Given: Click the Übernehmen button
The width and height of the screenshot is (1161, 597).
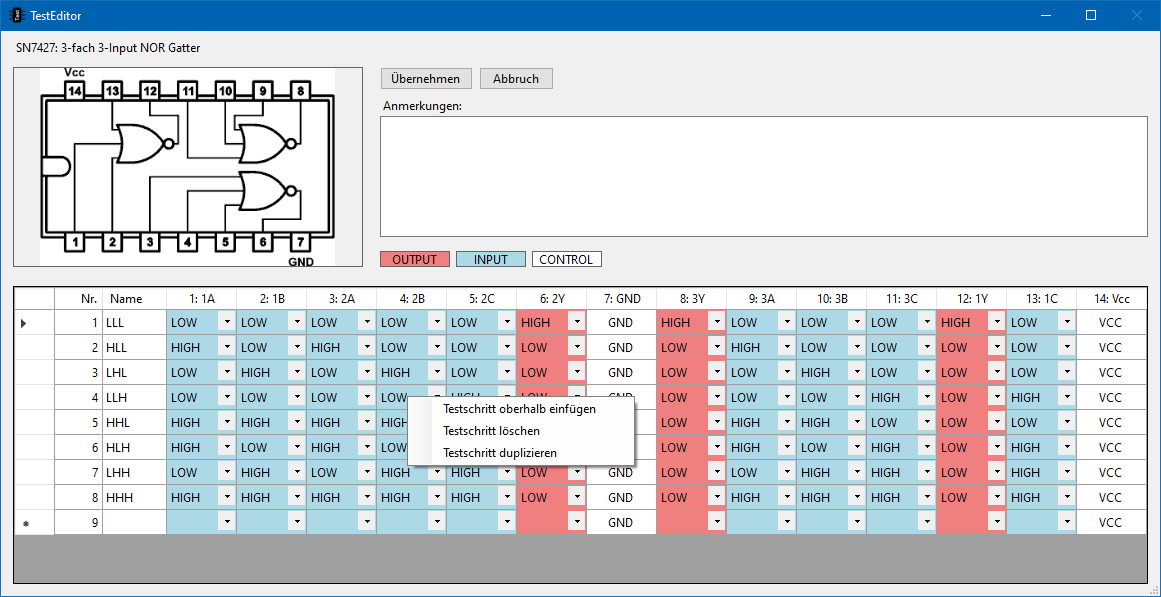Looking at the screenshot, I should [x=426, y=79].
